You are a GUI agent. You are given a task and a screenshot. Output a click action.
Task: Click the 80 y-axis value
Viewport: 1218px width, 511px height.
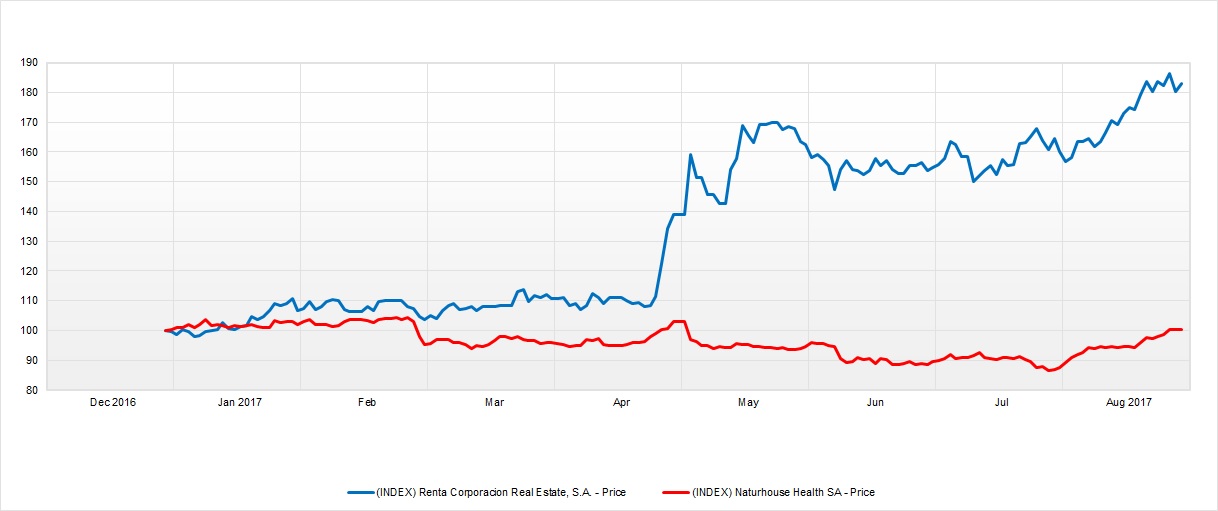[x=31, y=390]
